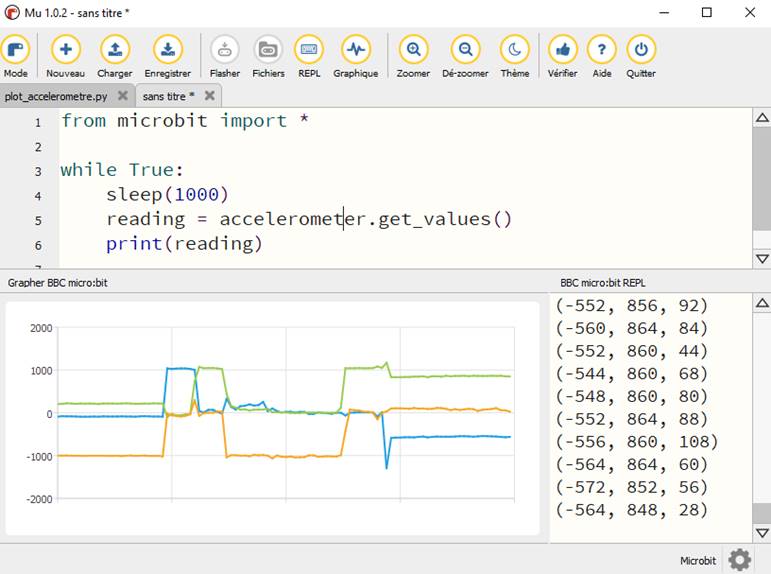
Task: Switch the Thème
Action: click(515, 57)
